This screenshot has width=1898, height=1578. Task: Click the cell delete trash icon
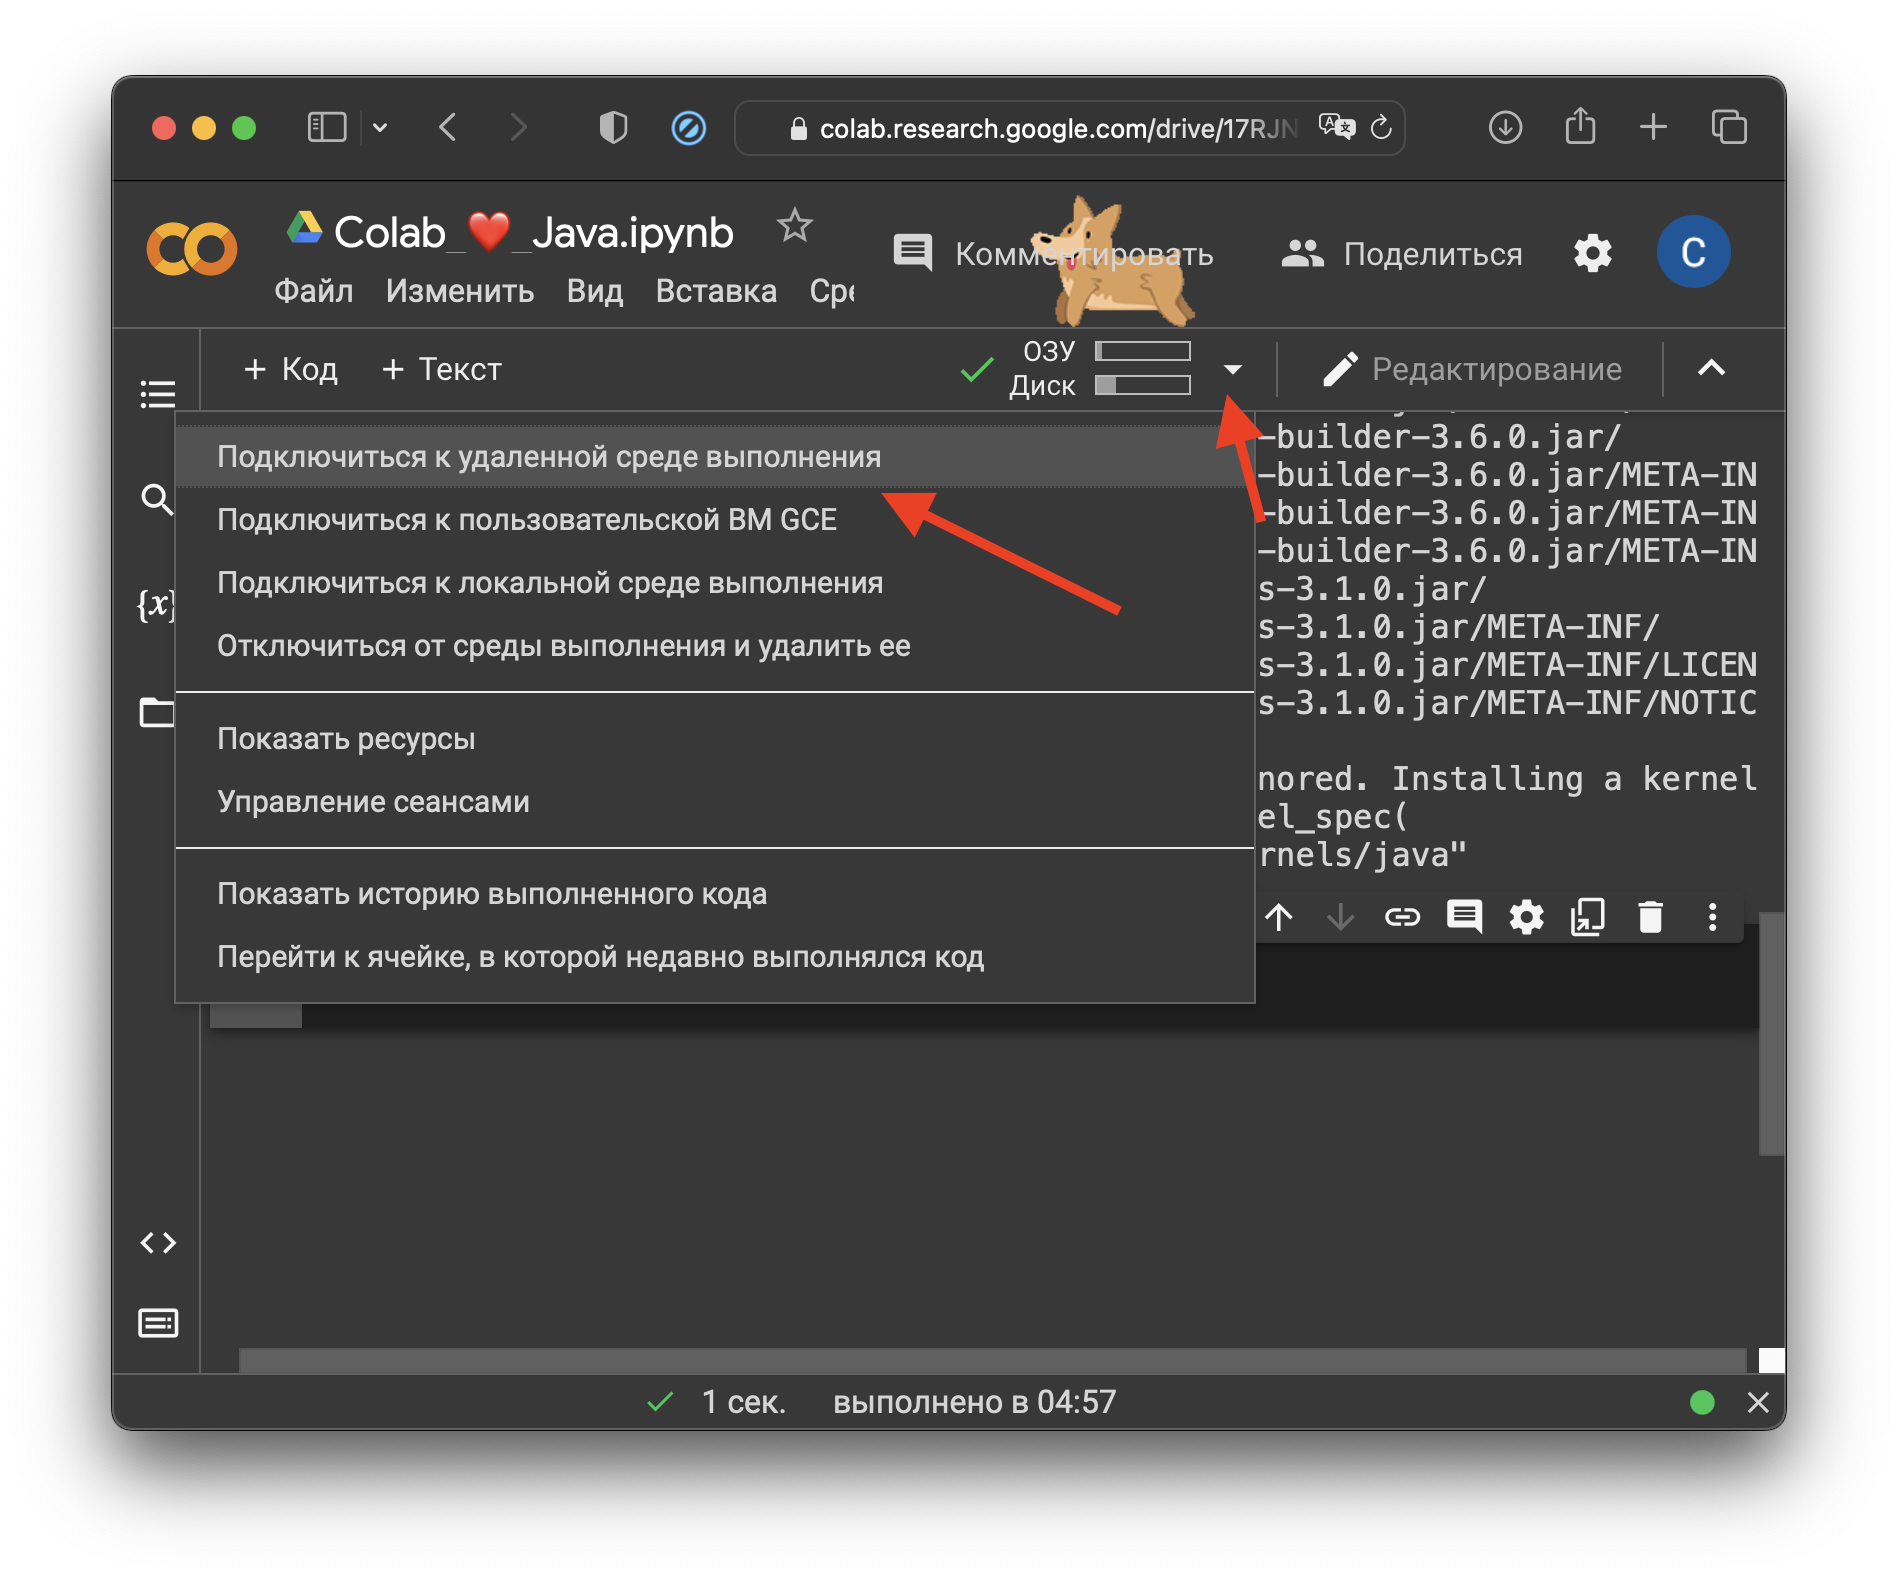click(x=1650, y=917)
